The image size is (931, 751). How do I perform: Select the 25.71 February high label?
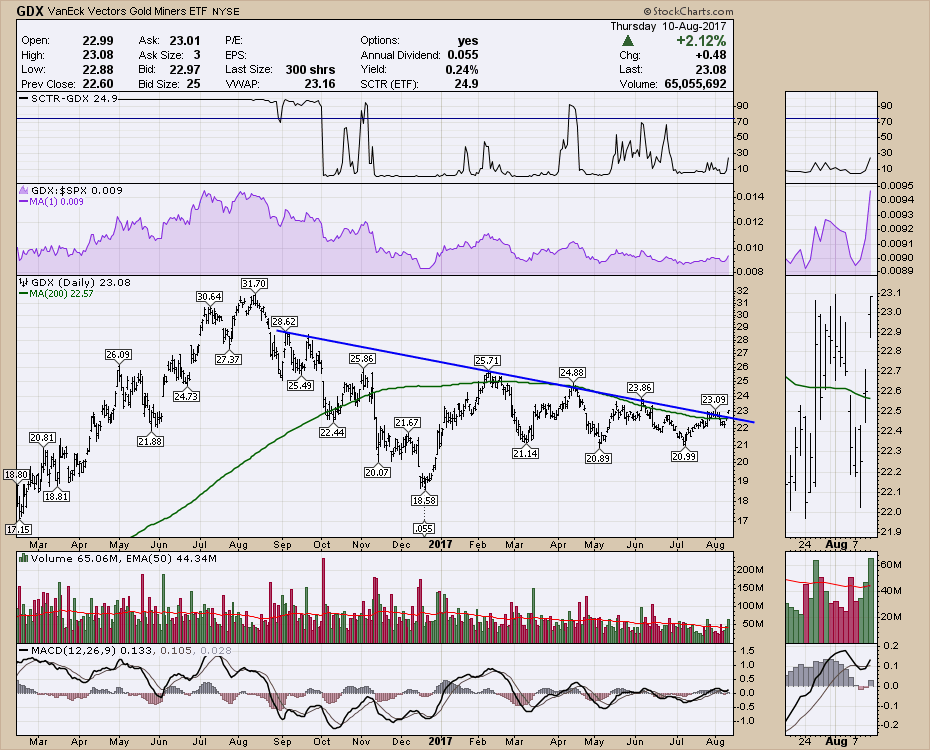(486, 359)
